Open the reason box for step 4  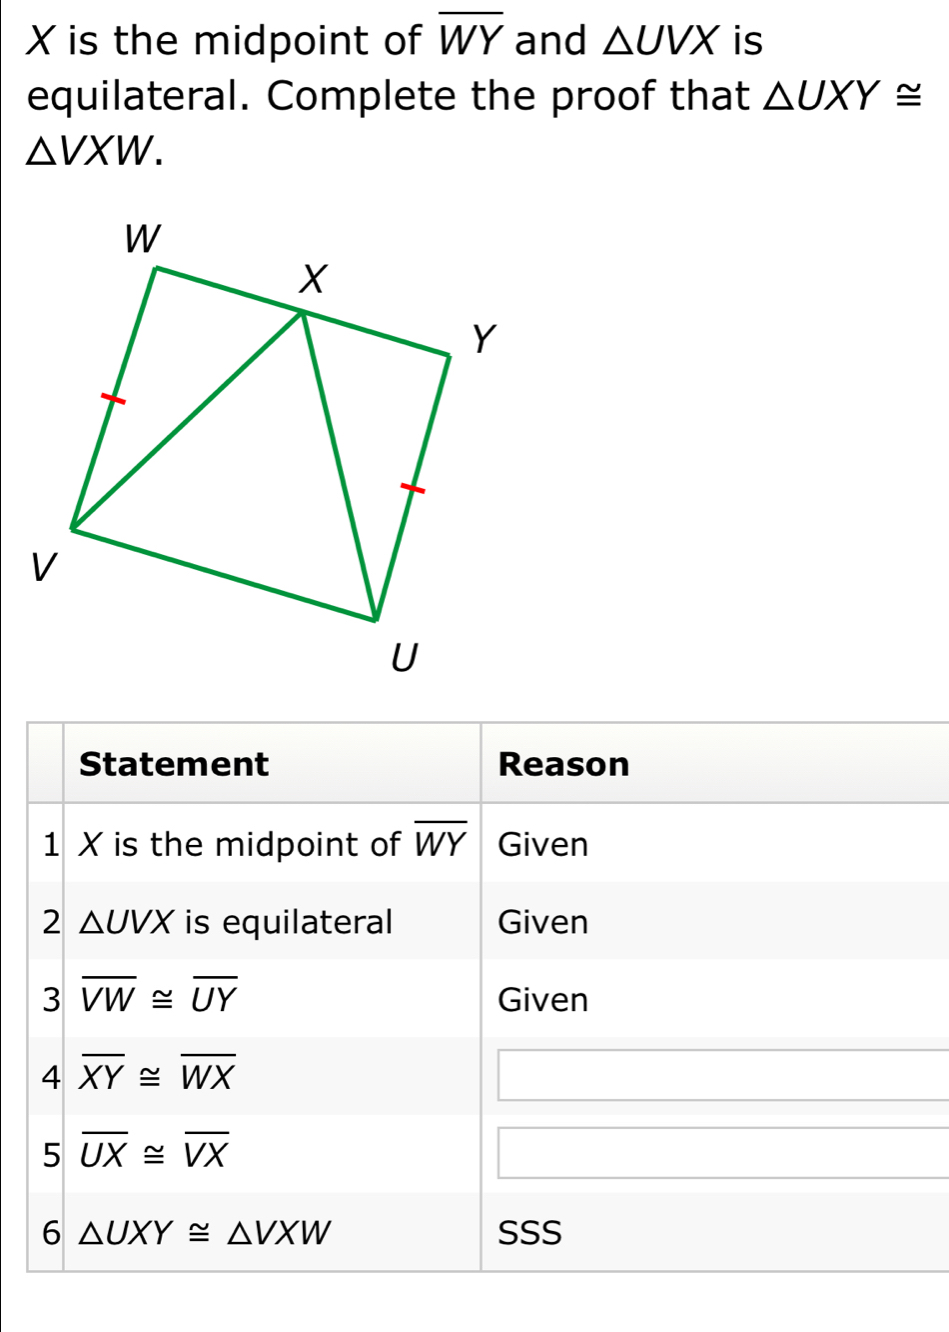click(722, 1076)
